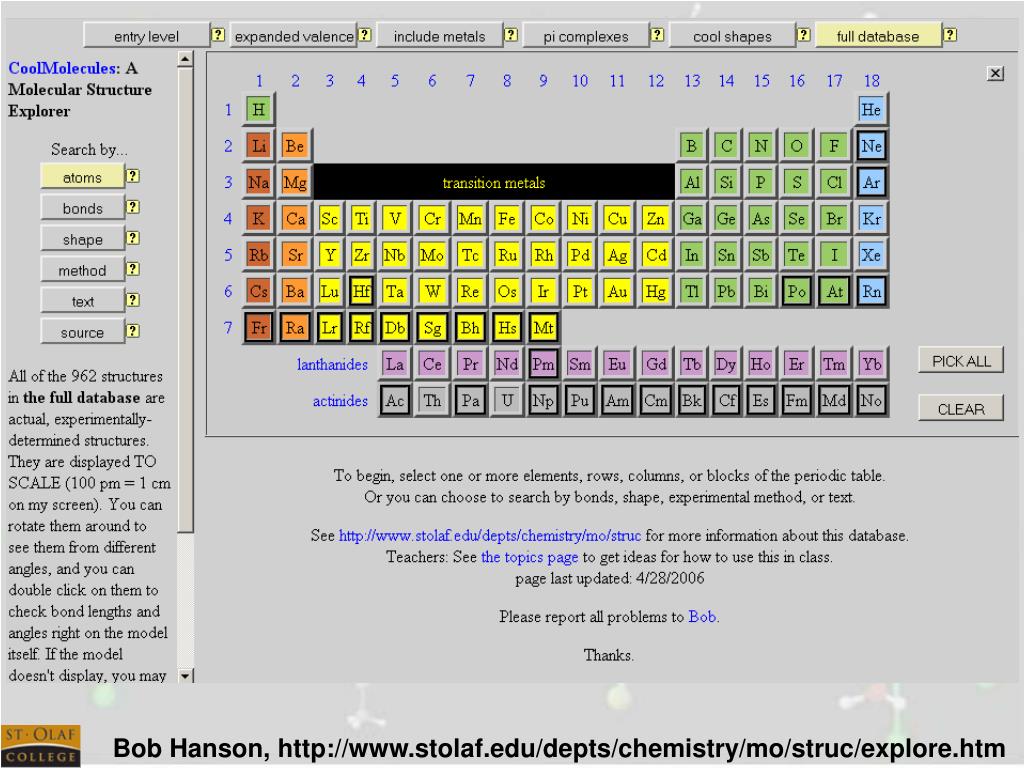Toggle chlorine Cl element

[834, 182]
